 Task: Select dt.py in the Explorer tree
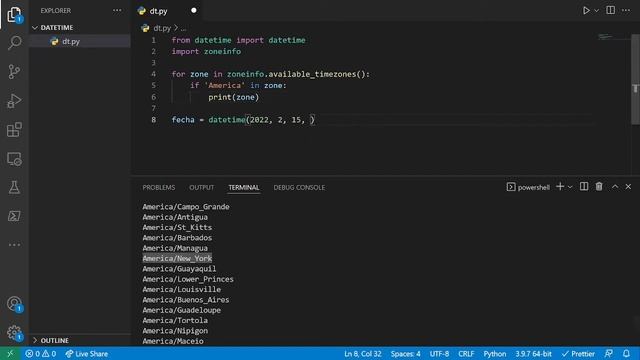tap(71, 41)
